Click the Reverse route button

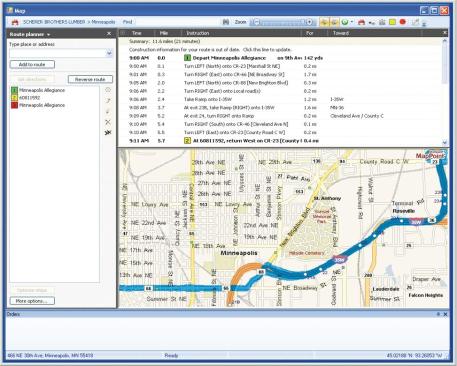point(90,79)
